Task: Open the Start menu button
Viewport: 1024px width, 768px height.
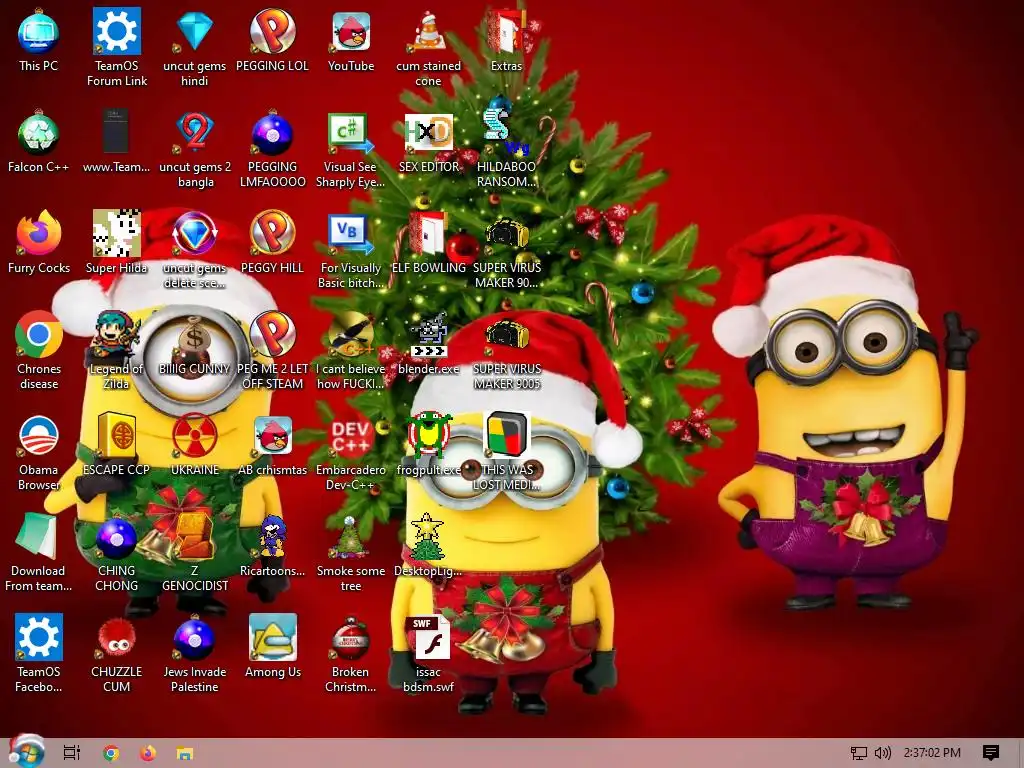Action: 26,753
